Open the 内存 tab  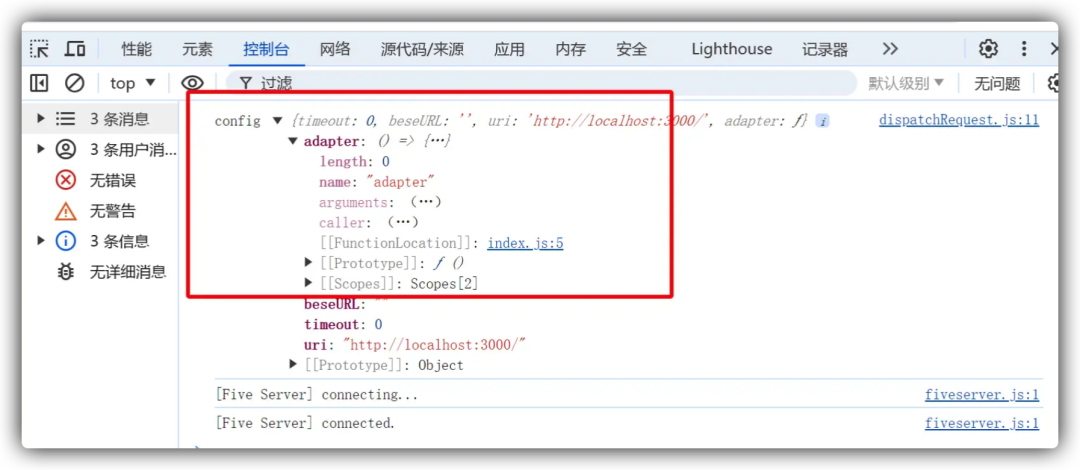(x=570, y=49)
